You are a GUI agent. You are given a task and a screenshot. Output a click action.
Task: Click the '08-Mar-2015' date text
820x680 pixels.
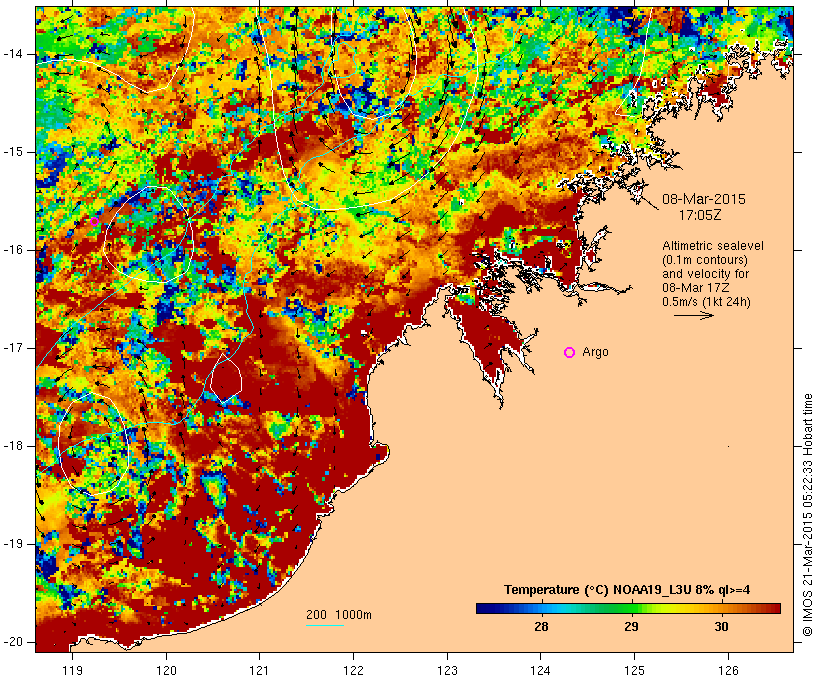coord(704,199)
